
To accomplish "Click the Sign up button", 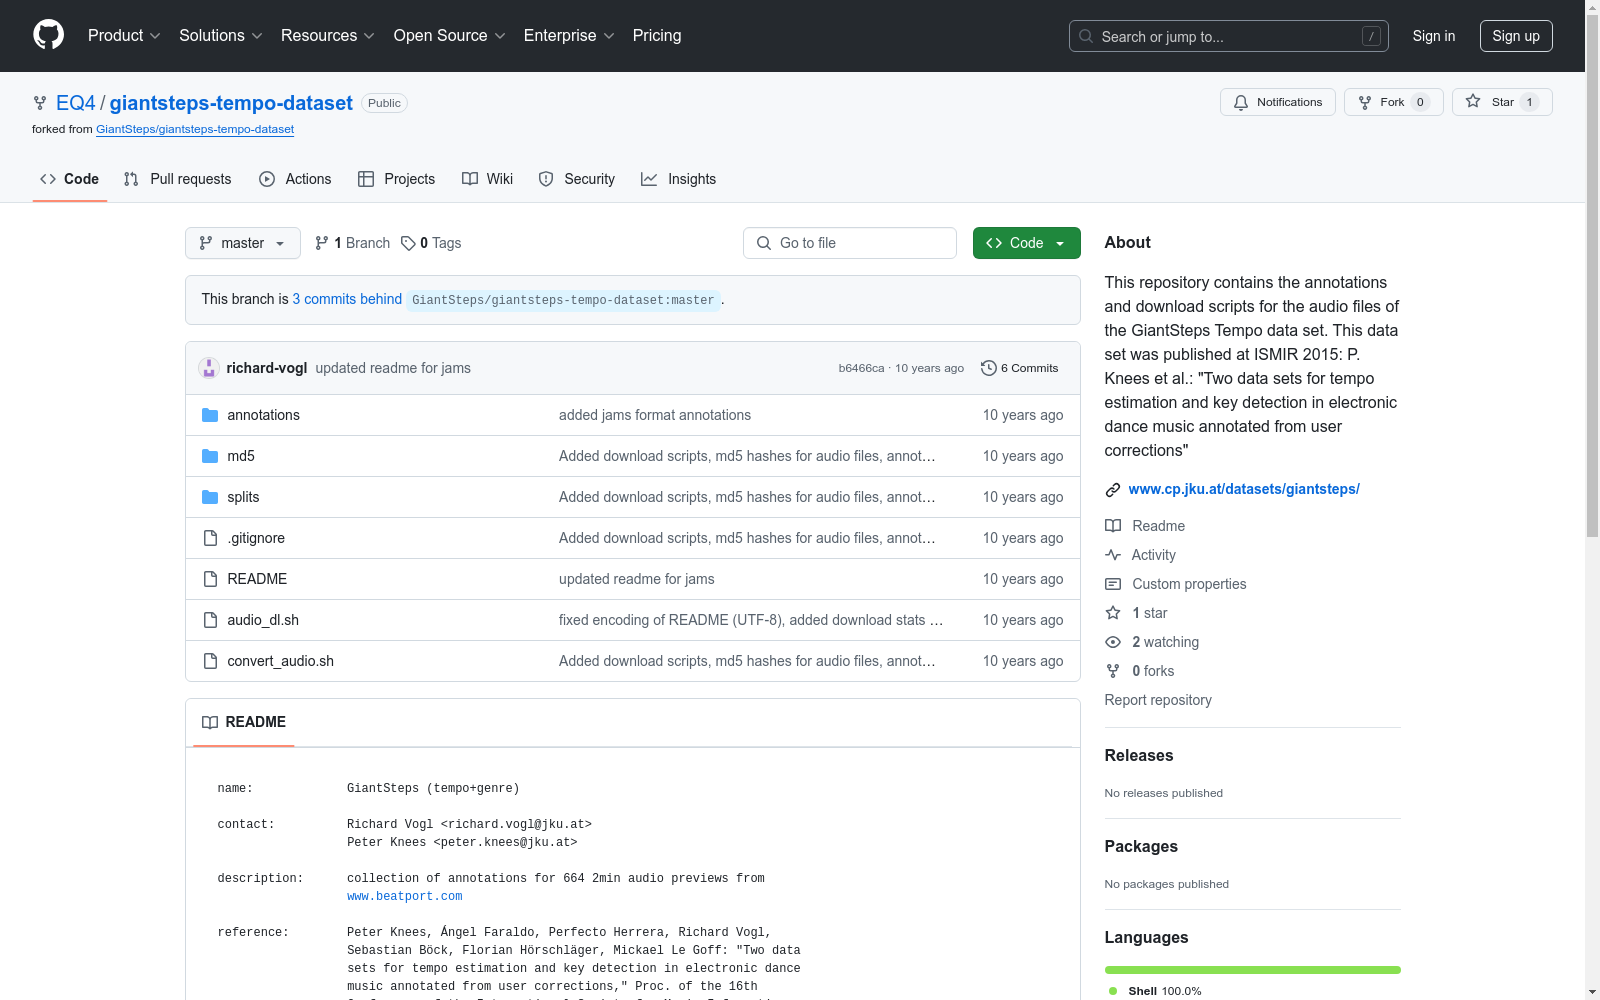I will coord(1516,36).
